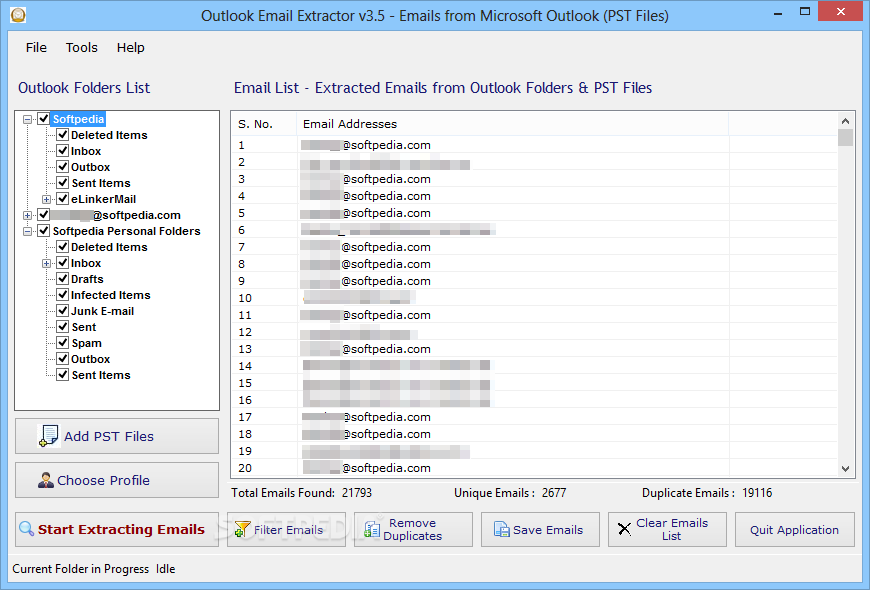Select email row number 1
870x590 pixels.
coord(534,145)
